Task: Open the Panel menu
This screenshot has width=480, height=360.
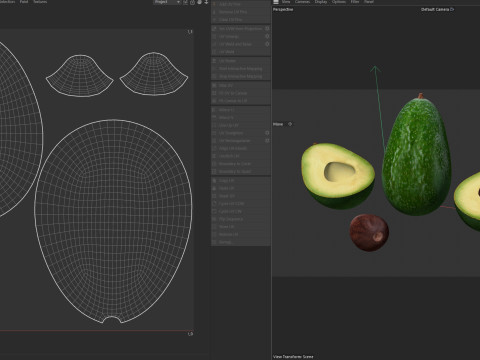Action: pyautogui.click(x=369, y=2)
